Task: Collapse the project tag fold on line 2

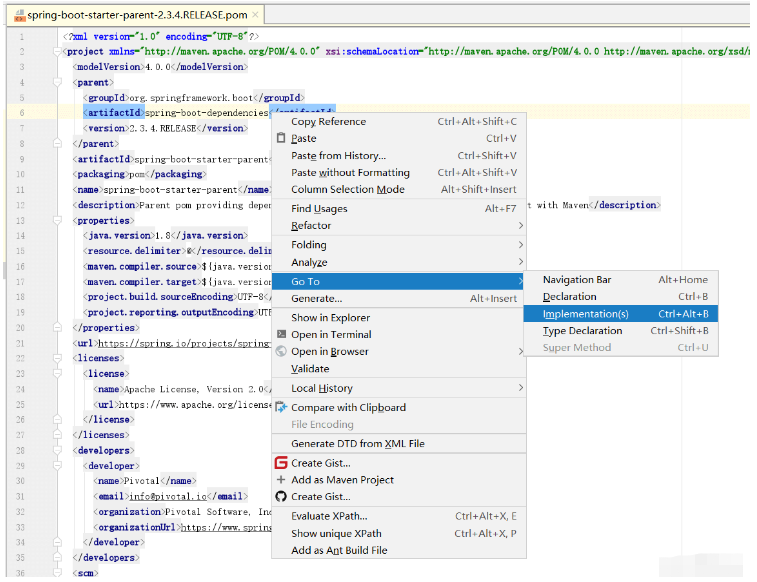Action: [57, 51]
